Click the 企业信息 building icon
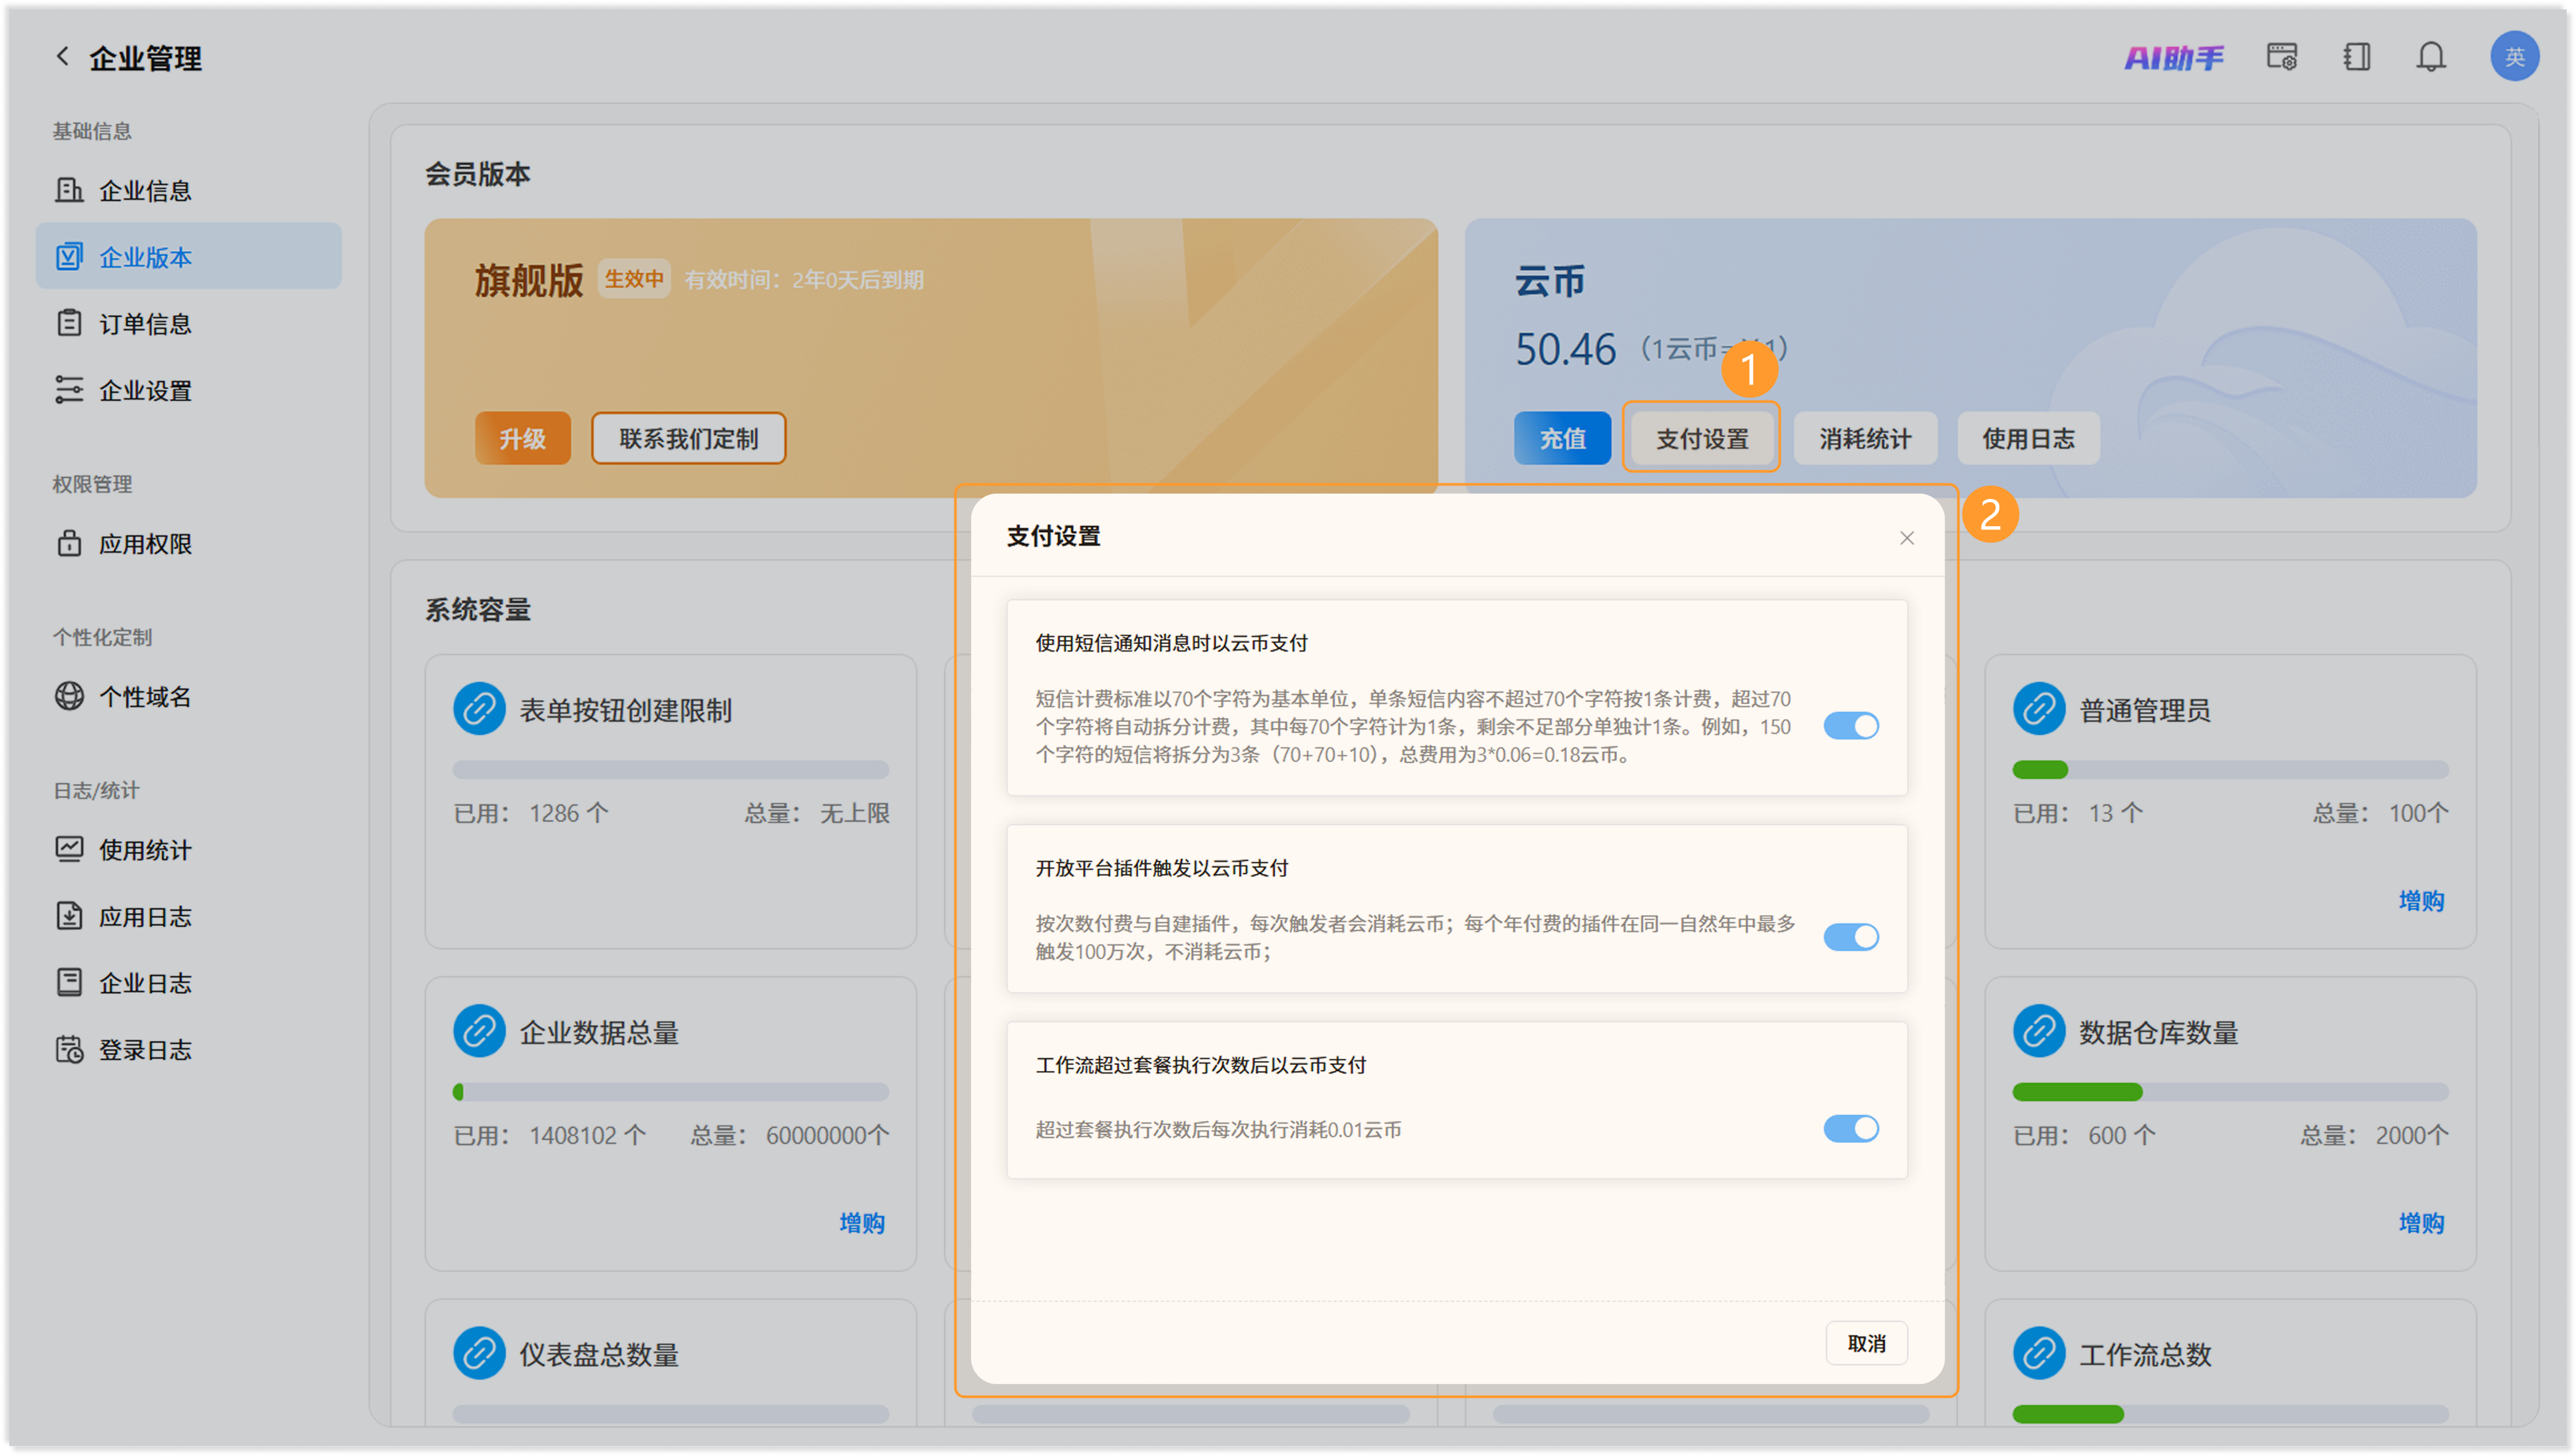Screen dimensions: 2576x1456 coord(69,190)
